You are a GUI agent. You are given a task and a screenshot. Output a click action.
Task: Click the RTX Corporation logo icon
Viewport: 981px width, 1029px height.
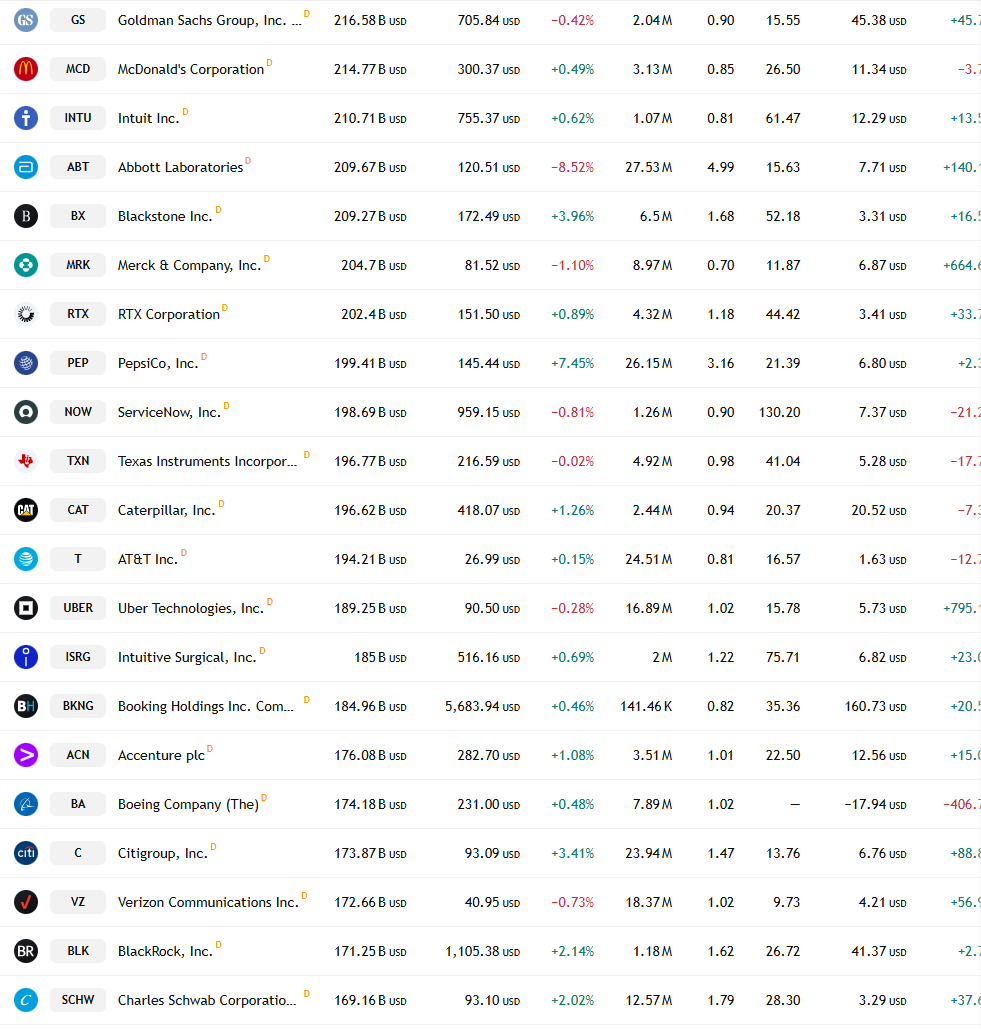click(26, 314)
